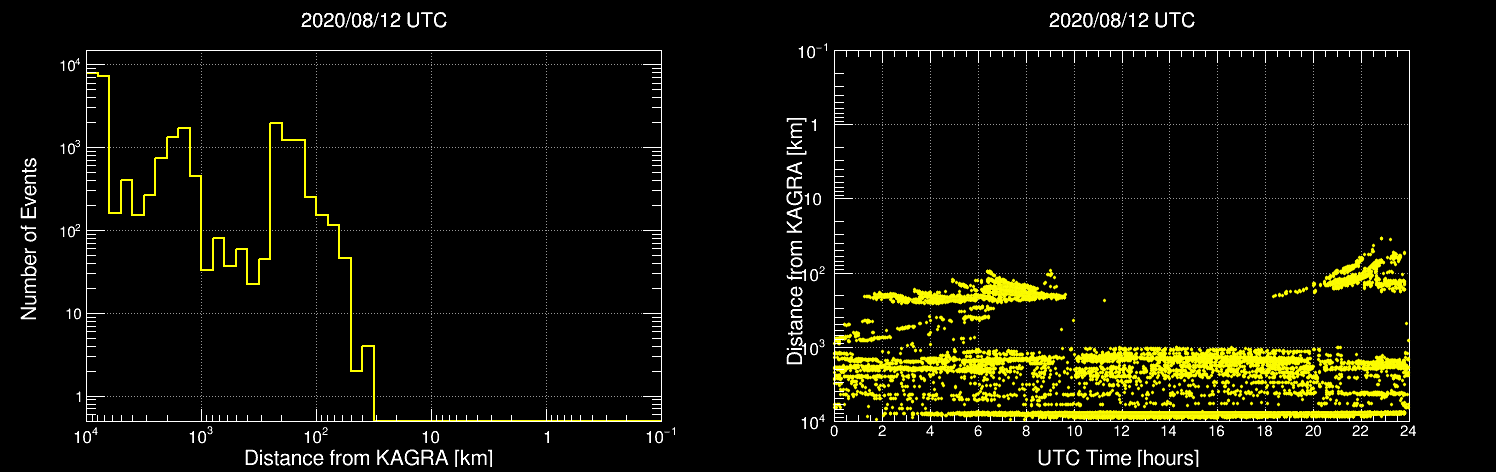Click the 10 tick on the histogram's distance x-axis
Image resolution: width=1496 pixels, height=472 pixels.
click(431, 438)
